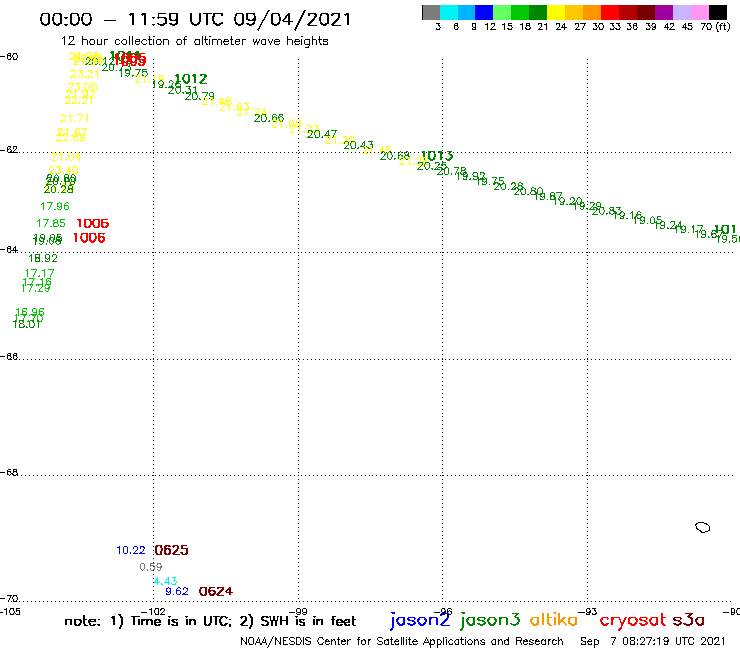The image size is (740, 650).
Task: Click the 21.71 wave height reading
Action: [75, 118]
